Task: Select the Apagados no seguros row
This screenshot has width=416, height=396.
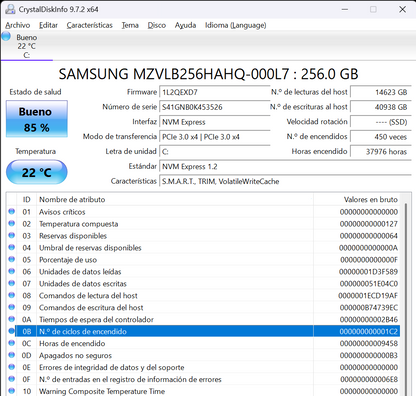Action: pyautogui.click(x=203, y=355)
